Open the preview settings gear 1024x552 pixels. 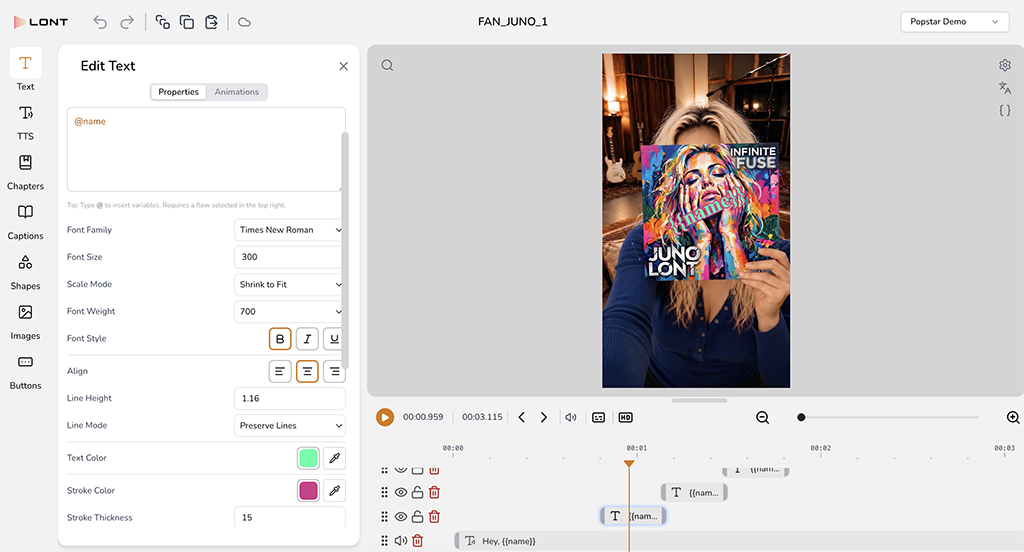click(x=1005, y=65)
